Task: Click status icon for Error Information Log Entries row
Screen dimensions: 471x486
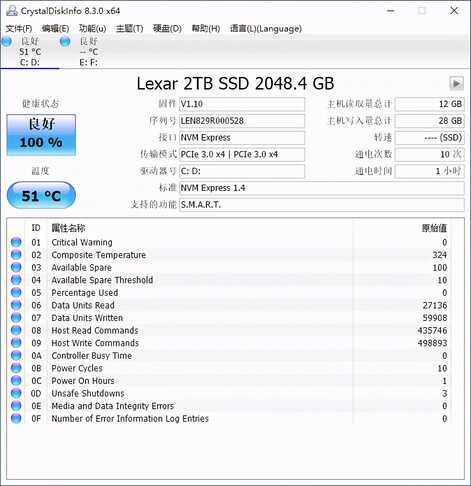Action: click(x=16, y=418)
